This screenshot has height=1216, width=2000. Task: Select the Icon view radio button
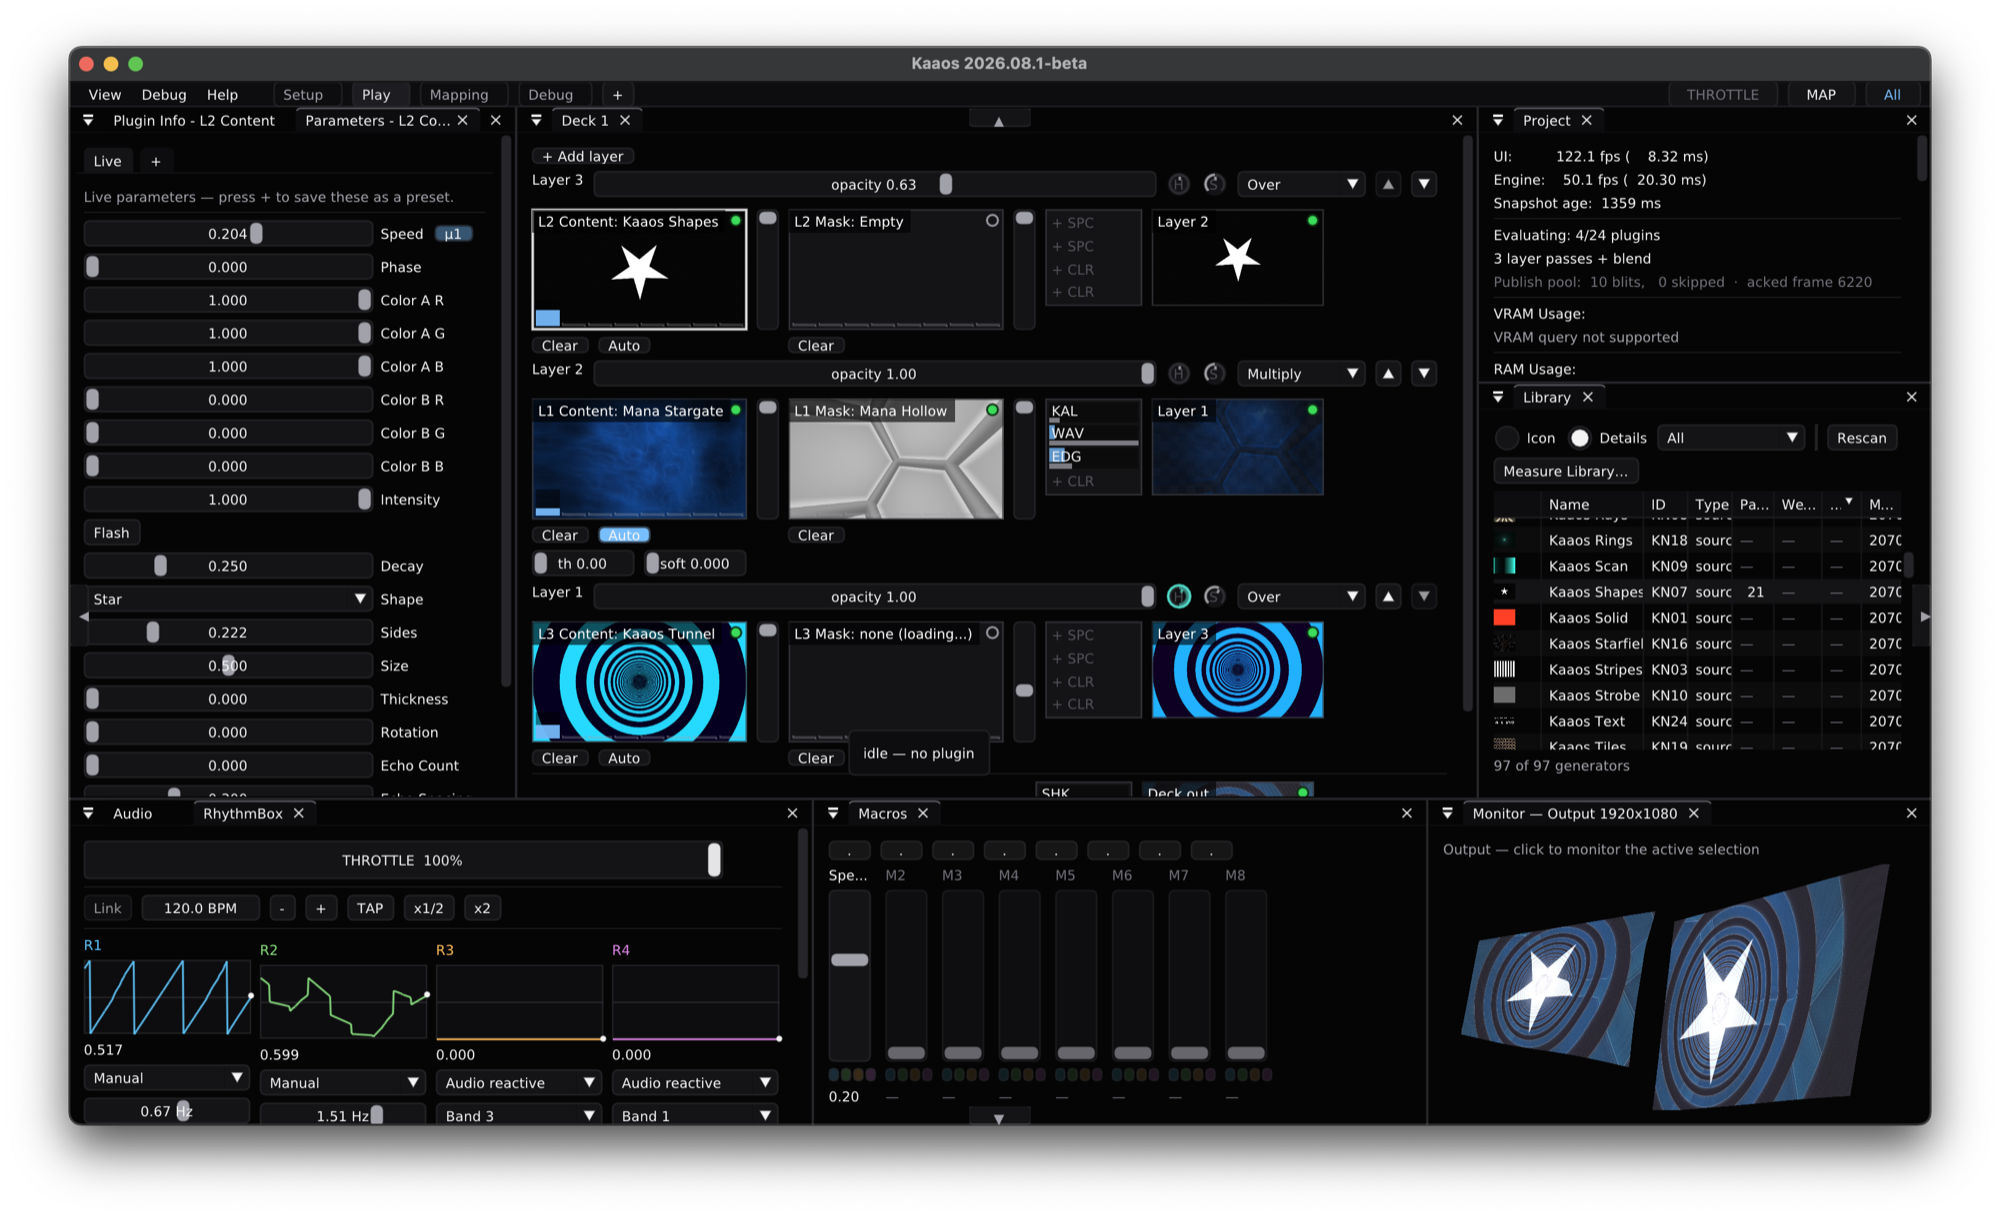1507,438
